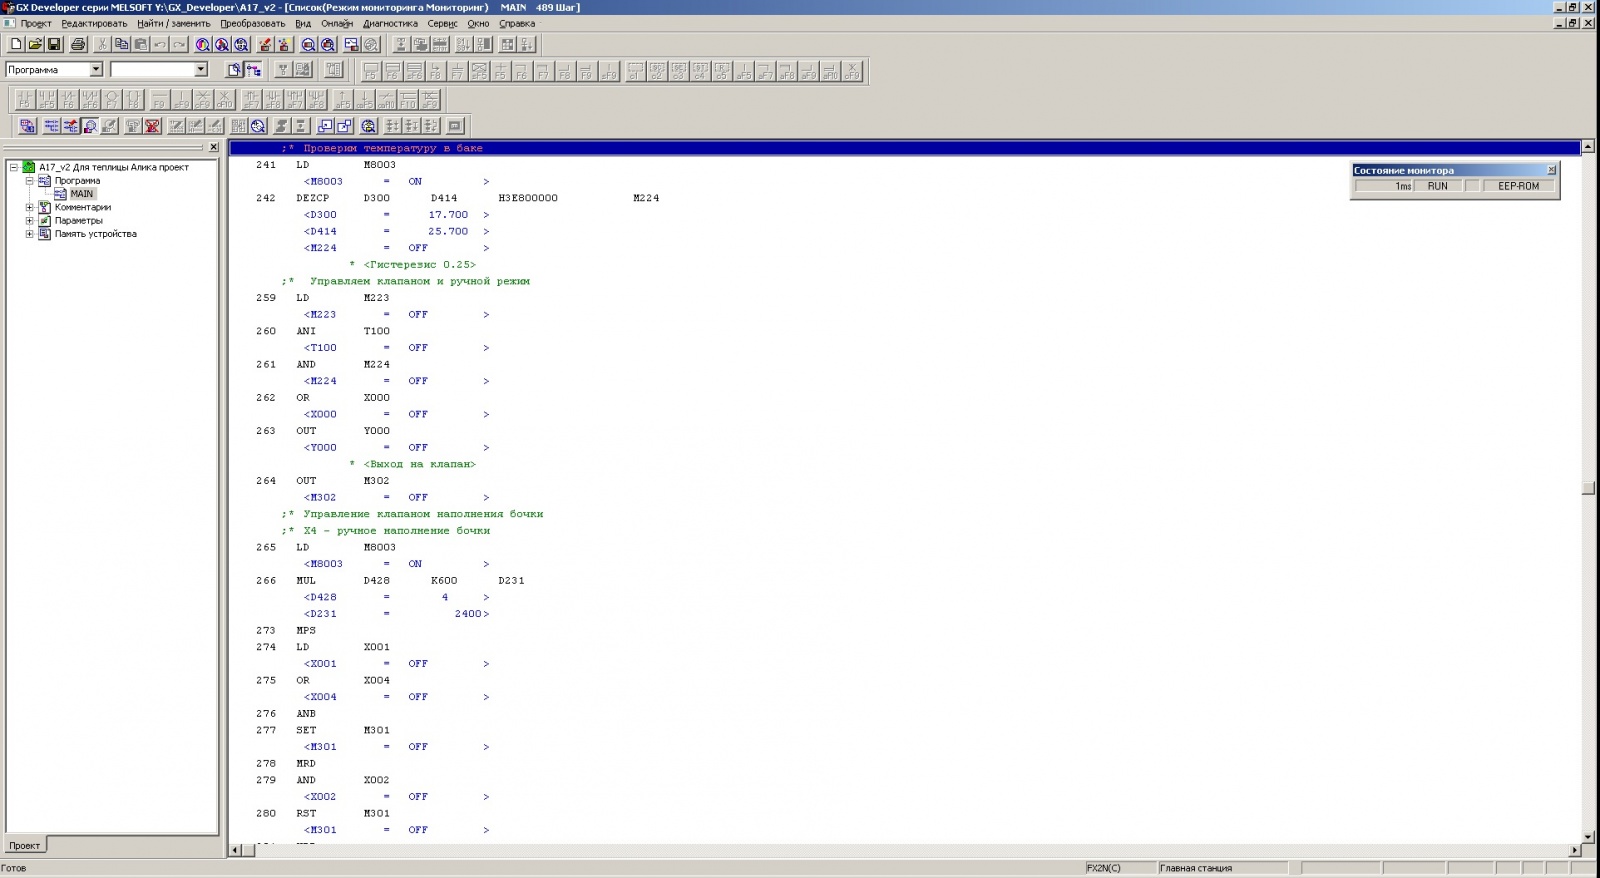
Task: Expand the Память устройства tree node
Action: pos(30,233)
